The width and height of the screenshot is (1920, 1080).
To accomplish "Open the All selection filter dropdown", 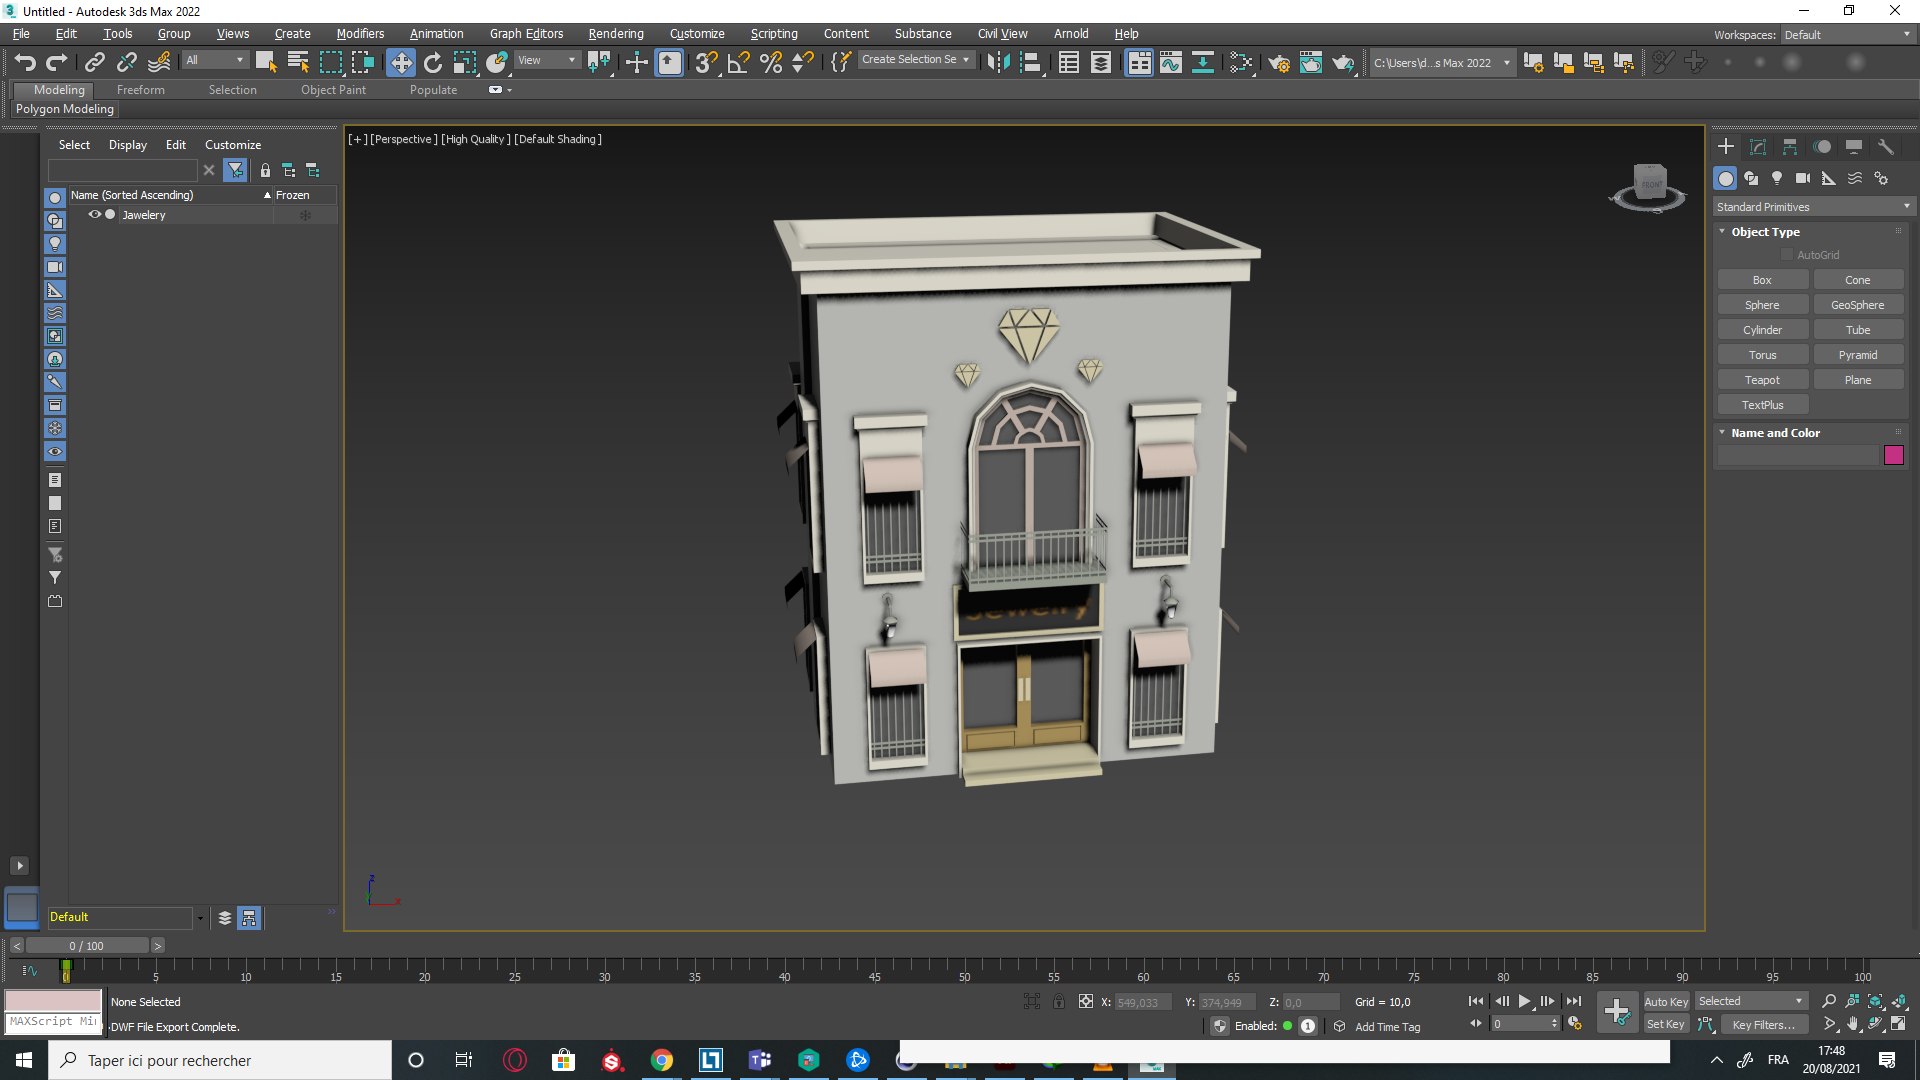I will tap(215, 61).
